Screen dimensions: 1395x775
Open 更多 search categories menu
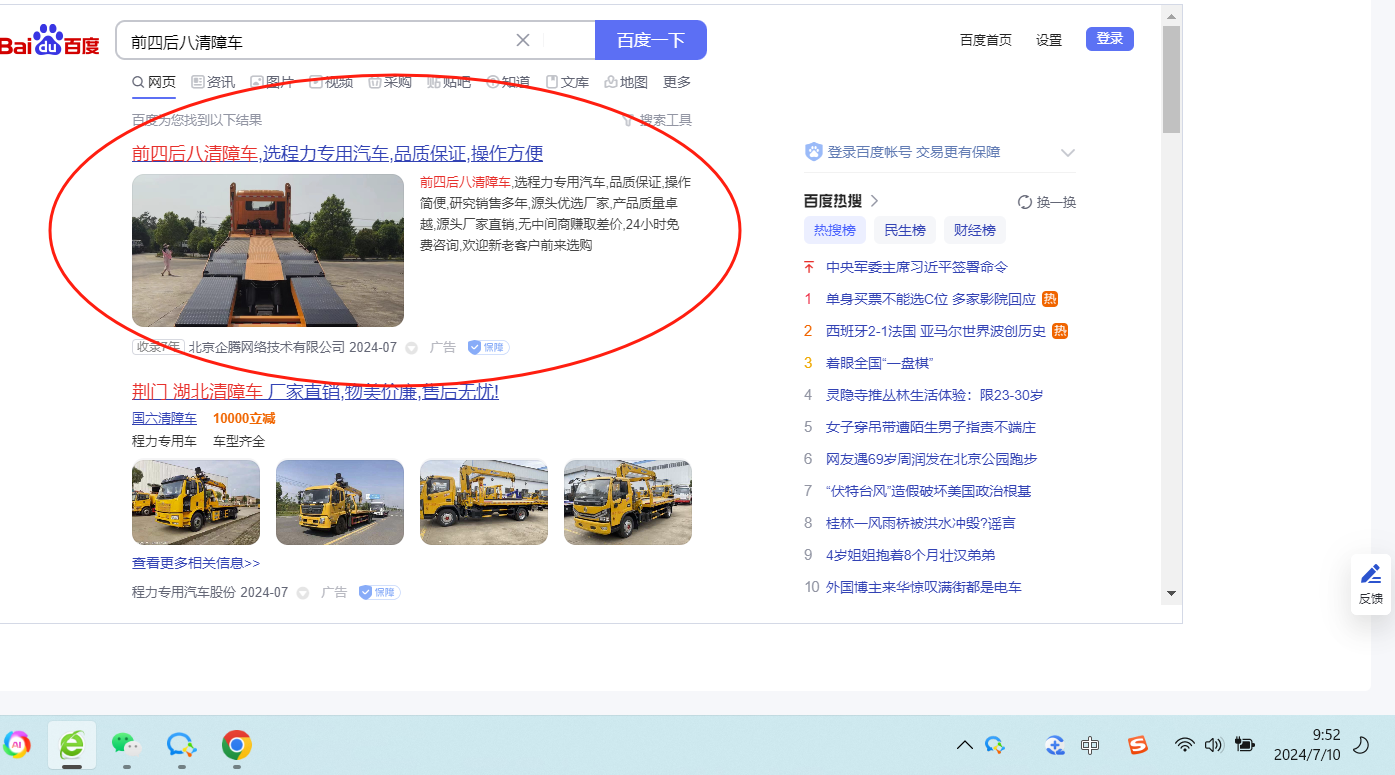pos(677,82)
